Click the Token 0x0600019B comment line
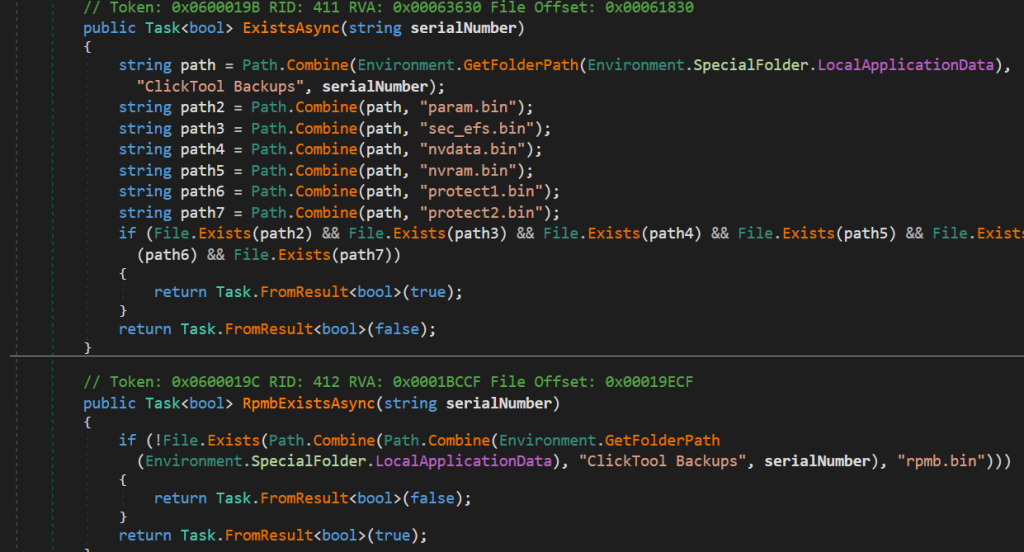Screen dimensions: 1024x552 (389, 7)
